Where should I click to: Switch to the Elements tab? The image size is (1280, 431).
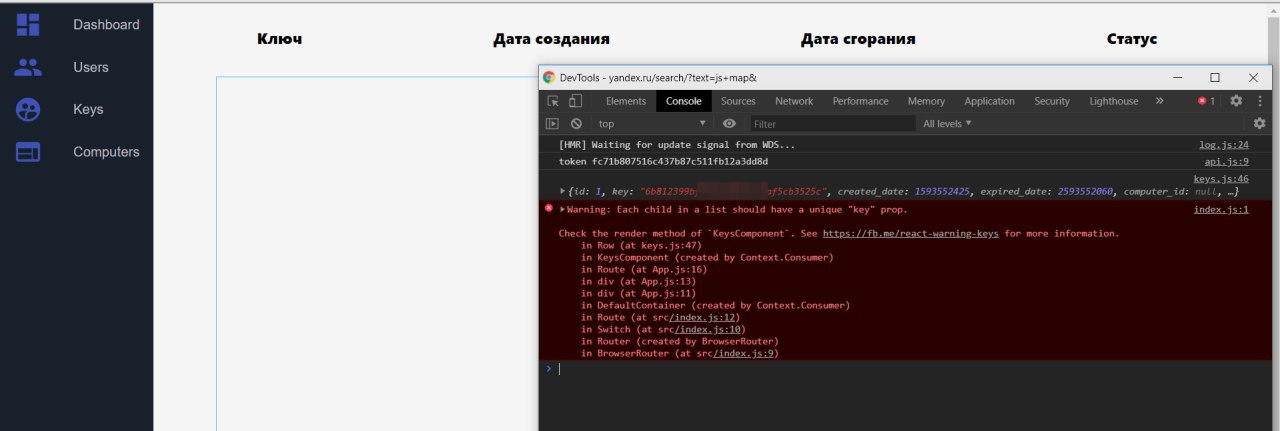626,101
